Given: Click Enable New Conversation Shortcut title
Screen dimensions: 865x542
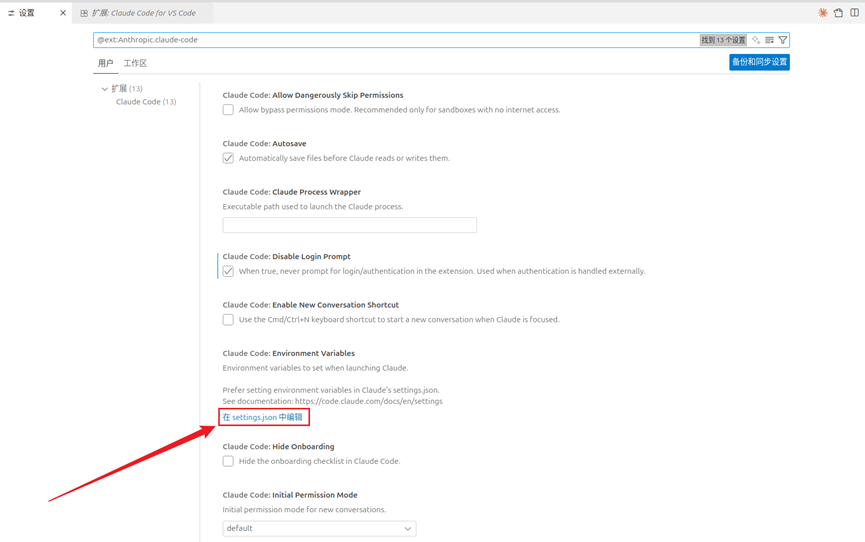Looking at the screenshot, I should coord(311,305).
